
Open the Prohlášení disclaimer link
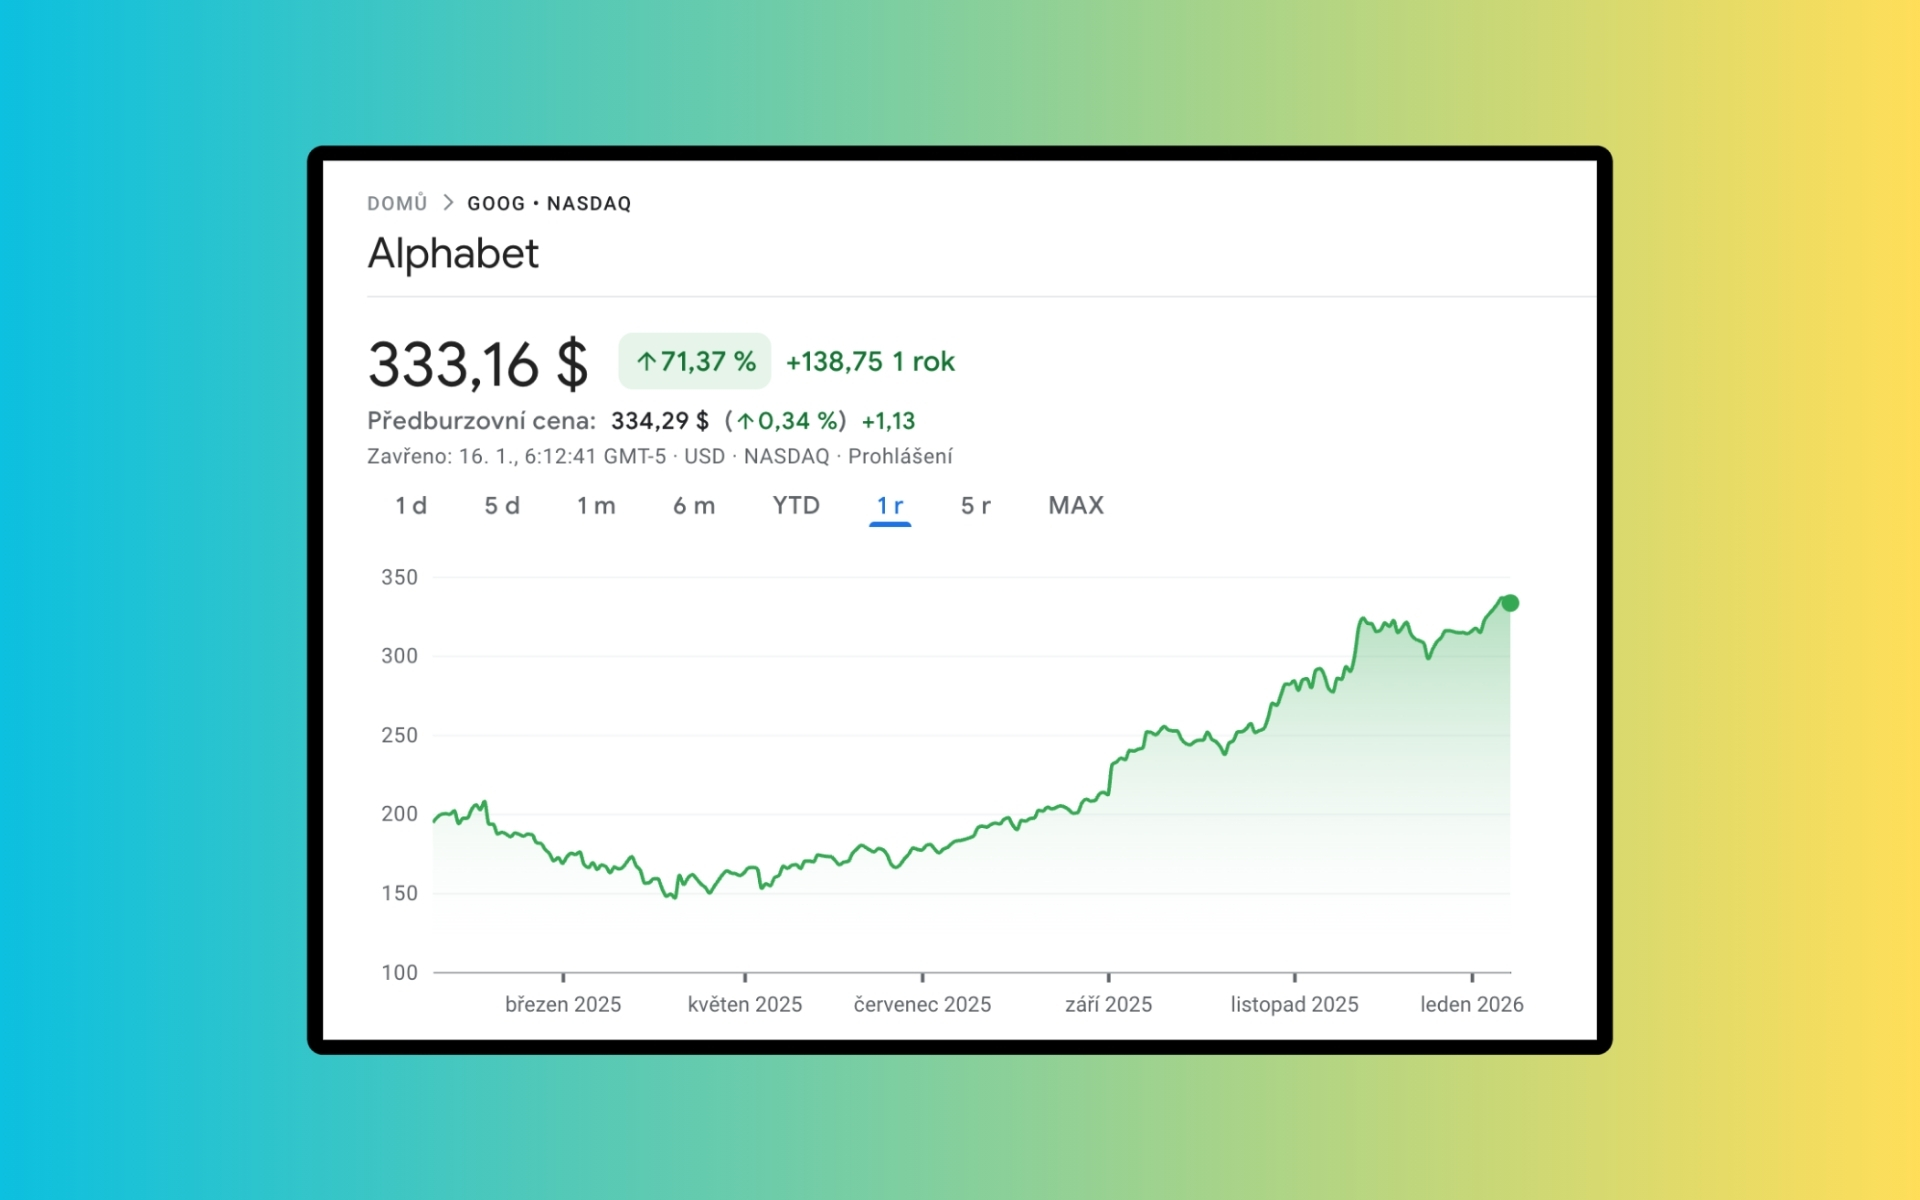pos(900,456)
